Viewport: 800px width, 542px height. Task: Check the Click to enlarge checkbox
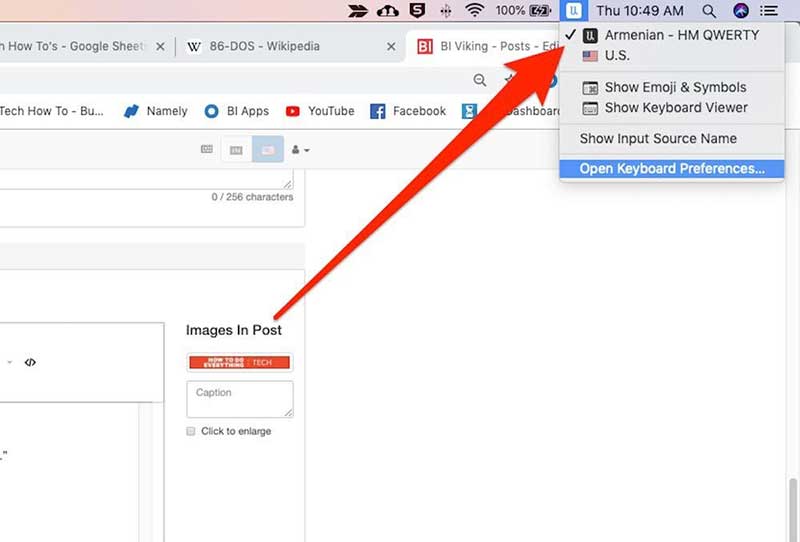tap(191, 431)
